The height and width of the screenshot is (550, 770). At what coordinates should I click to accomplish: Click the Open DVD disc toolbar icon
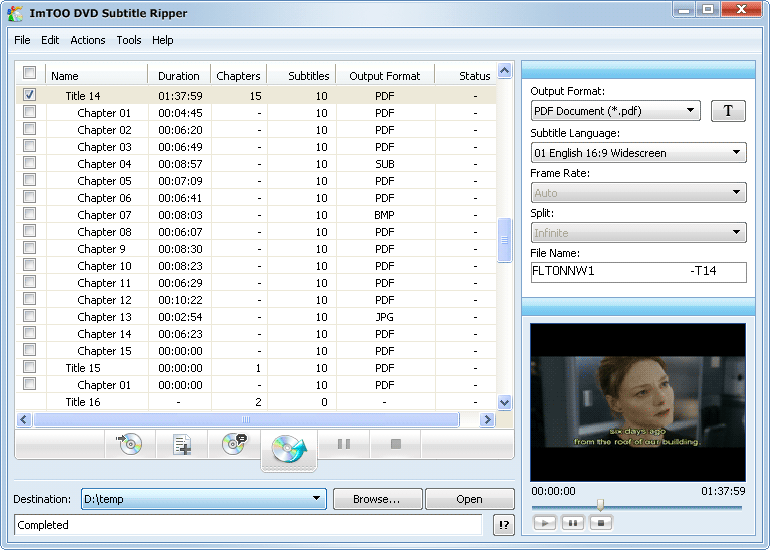(x=130, y=444)
